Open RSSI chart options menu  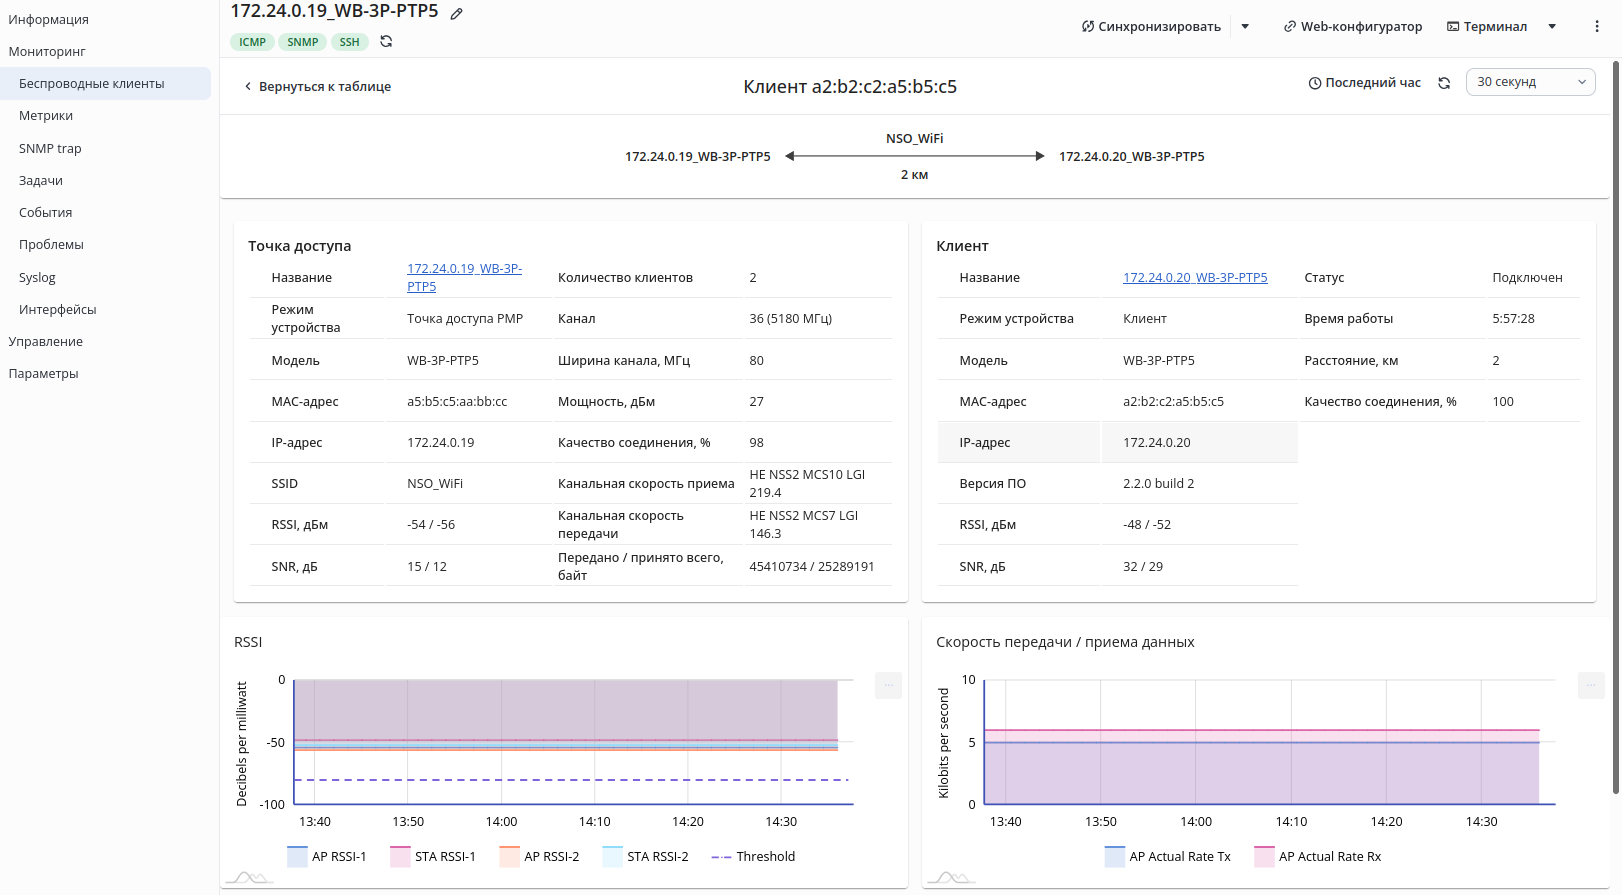(888, 685)
